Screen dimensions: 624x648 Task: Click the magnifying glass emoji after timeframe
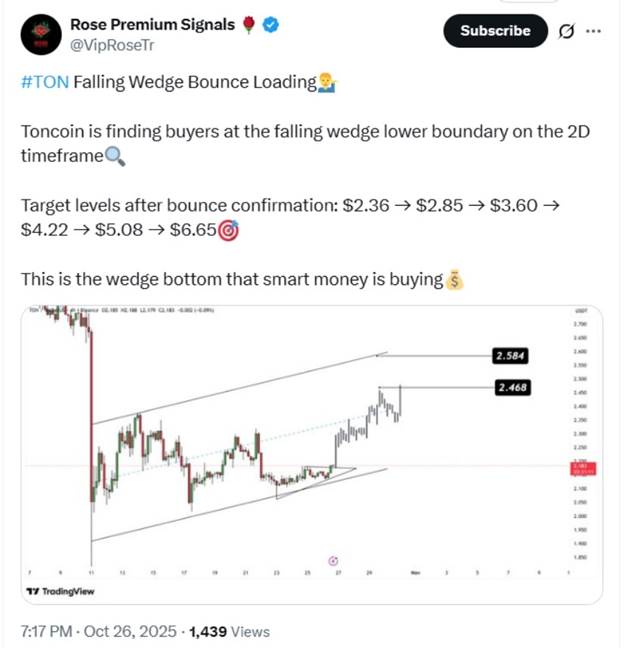click(x=115, y=157)
